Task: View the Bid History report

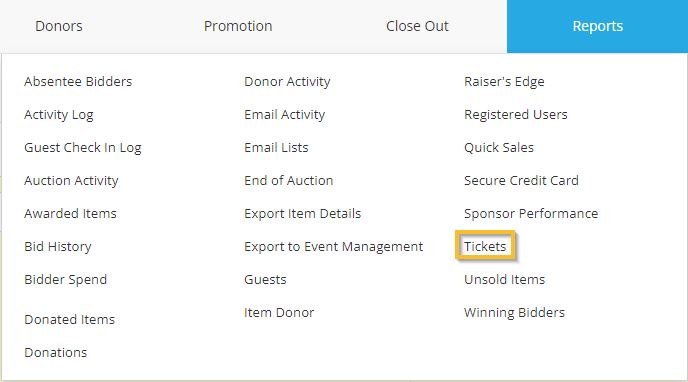Action: coord(58,247)
